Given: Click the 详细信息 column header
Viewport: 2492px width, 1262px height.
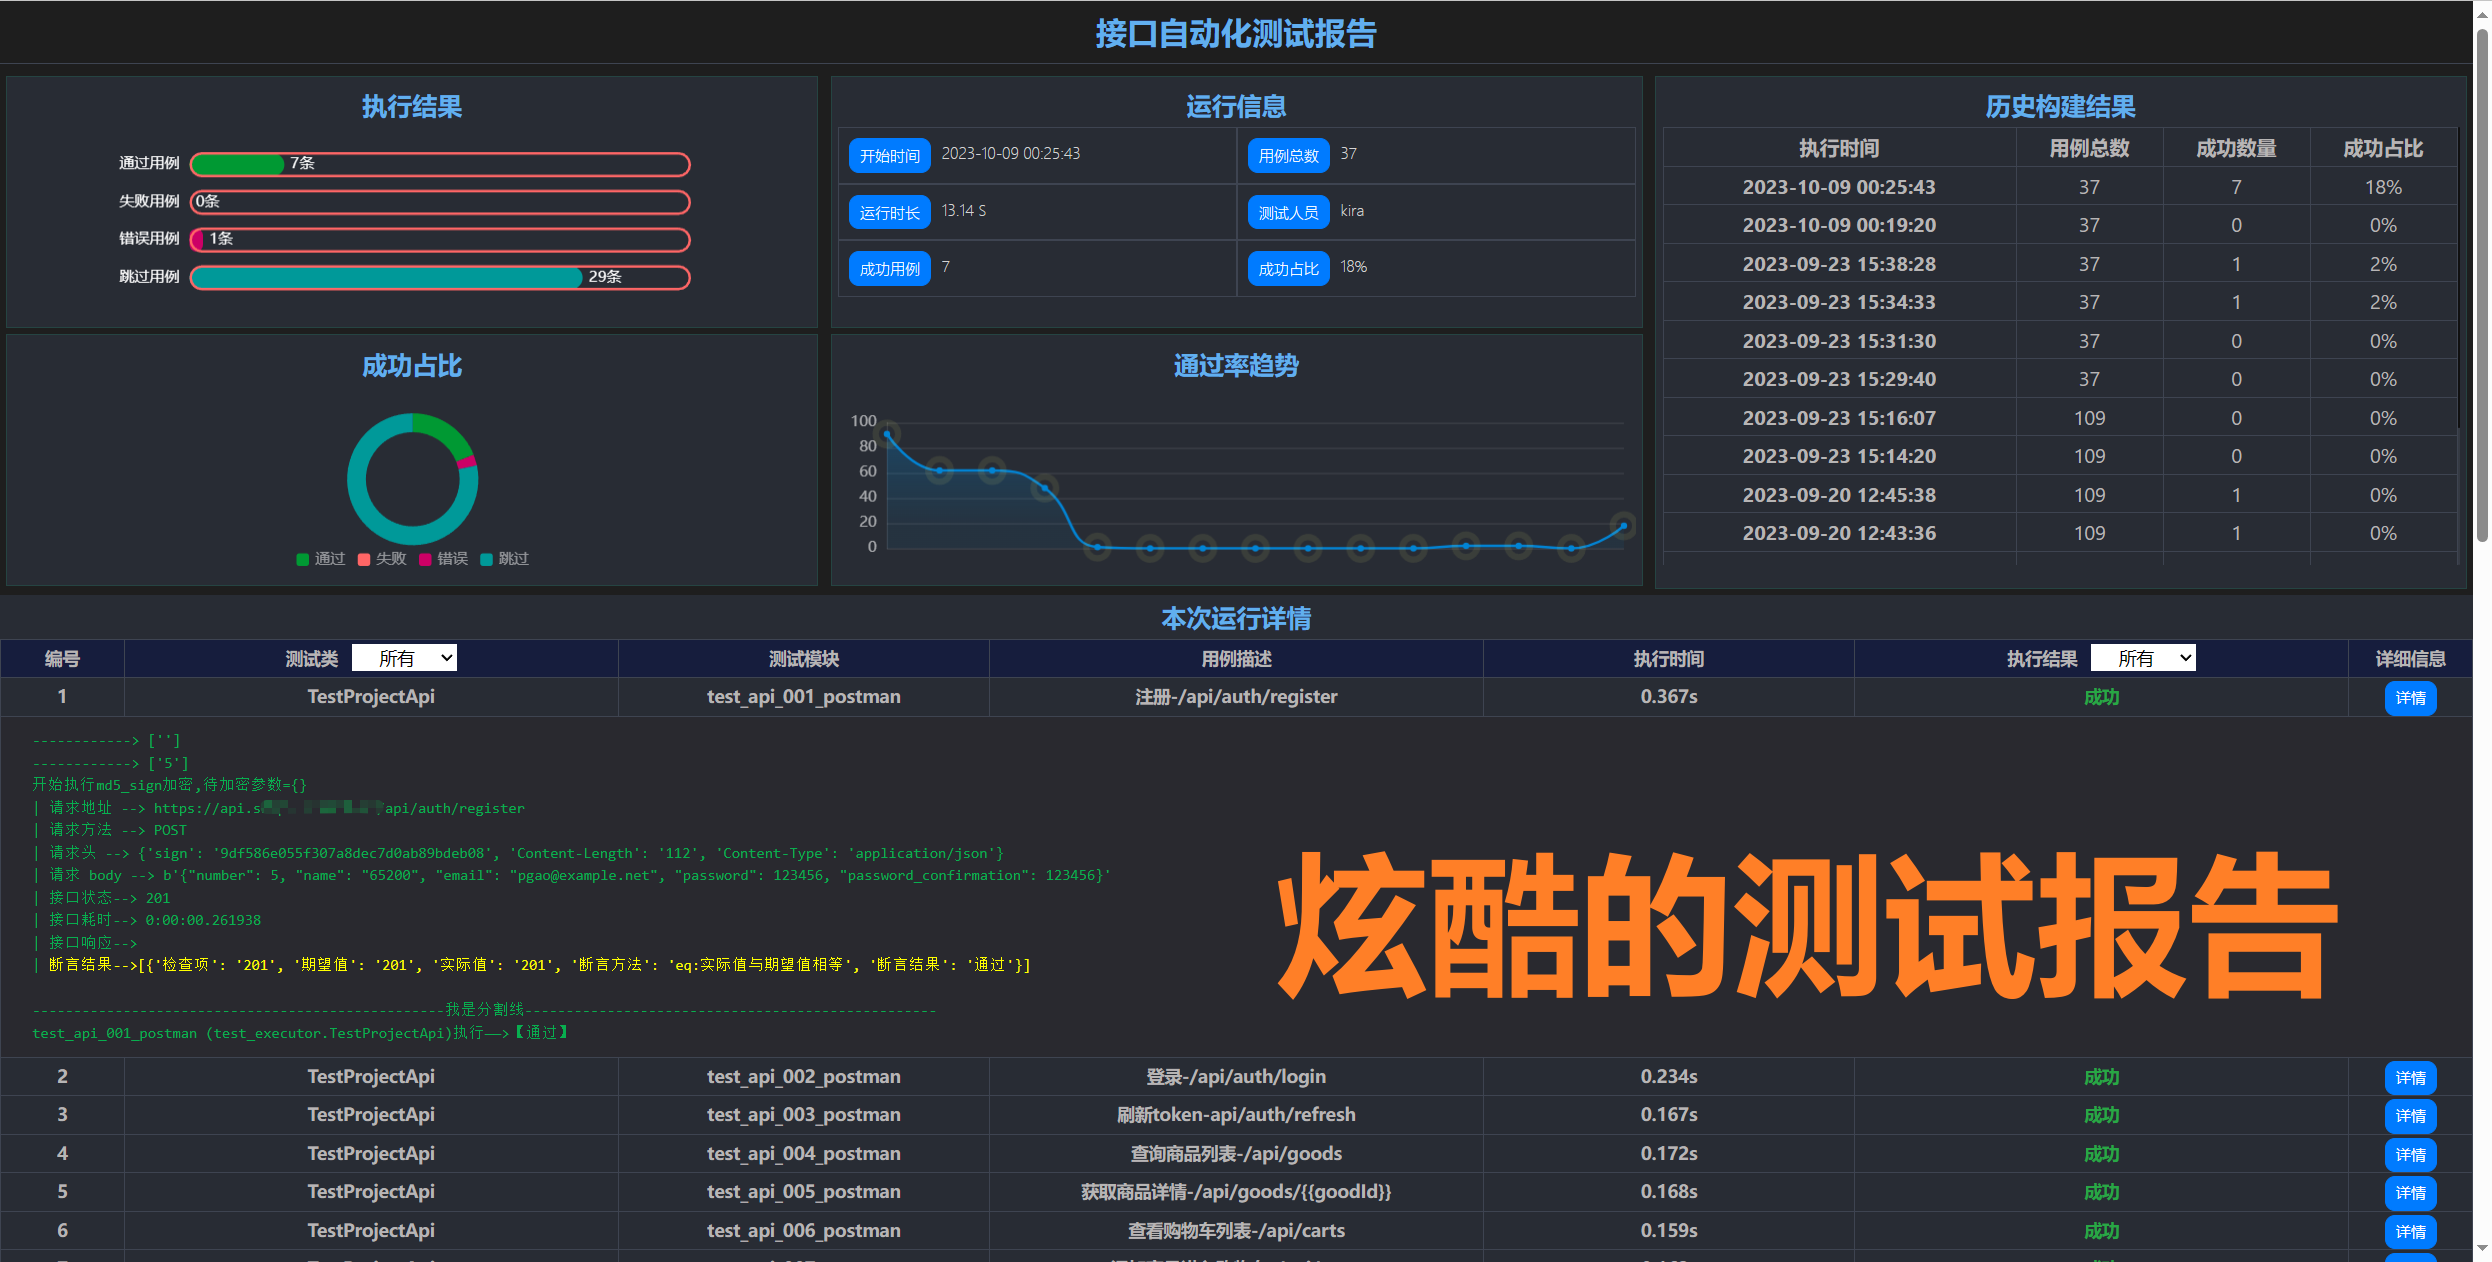Looking at the screenshot, I should pos(2410,659).
